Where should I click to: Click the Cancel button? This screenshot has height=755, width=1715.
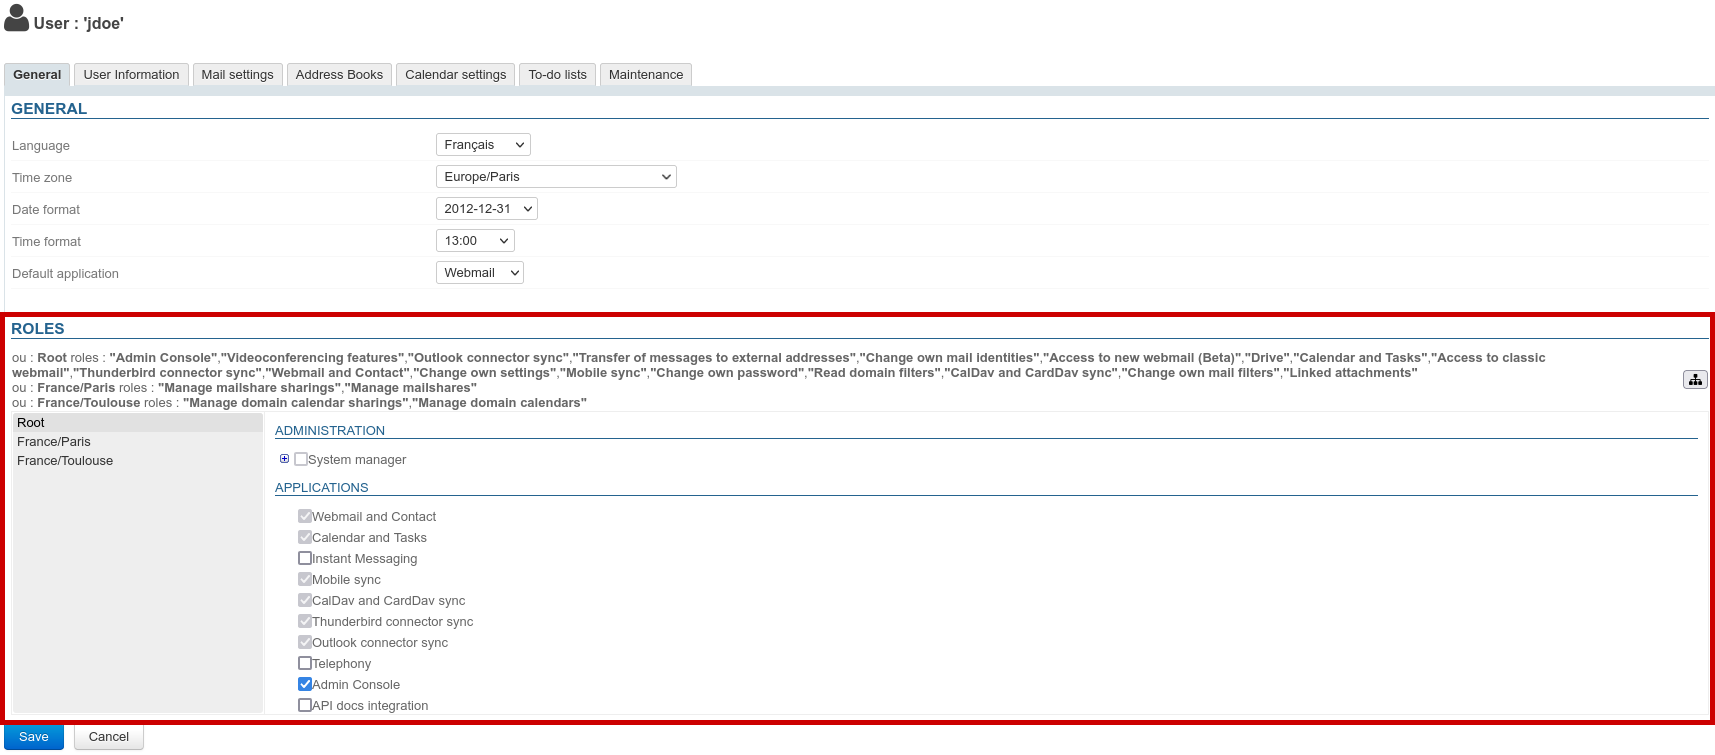[109, 737]
